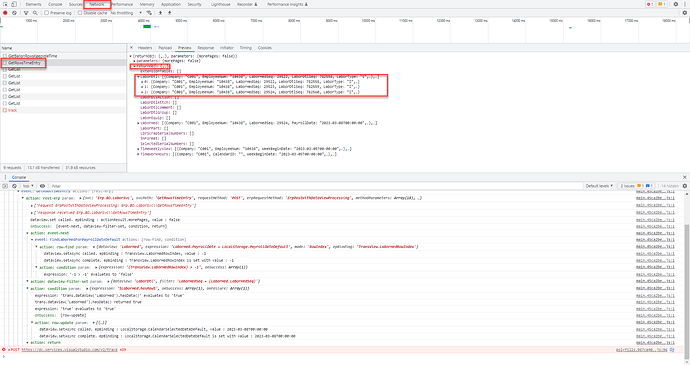Enable the Disable cache checkbox
The width and height of the screenshot is (690, 365).
80,13
